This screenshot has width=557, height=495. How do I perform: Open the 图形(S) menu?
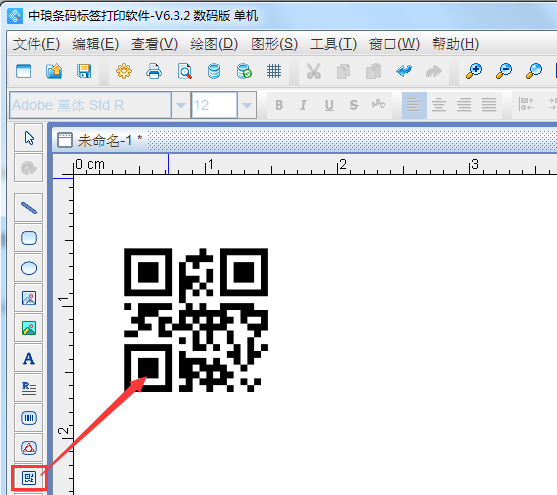(x=274, y=44)
